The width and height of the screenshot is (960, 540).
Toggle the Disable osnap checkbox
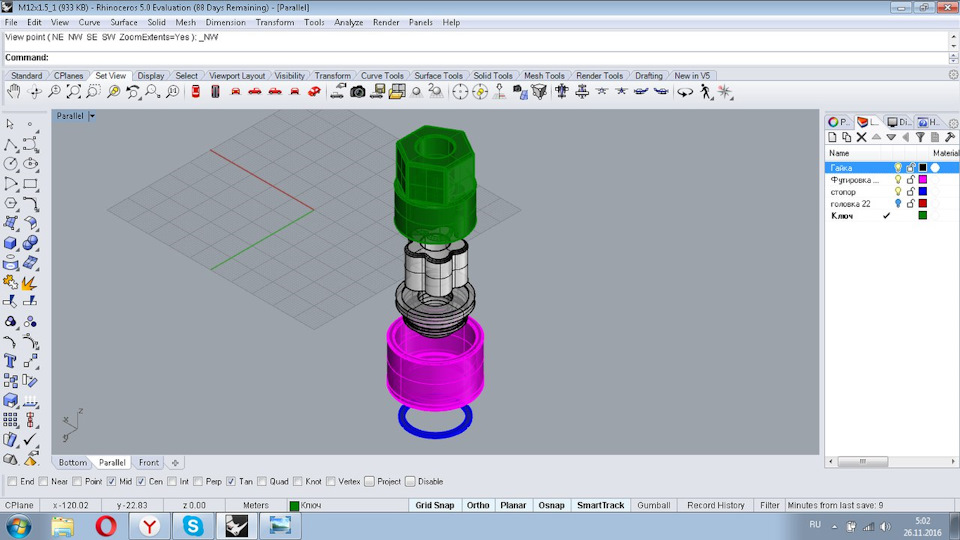[x=410, y=482]
